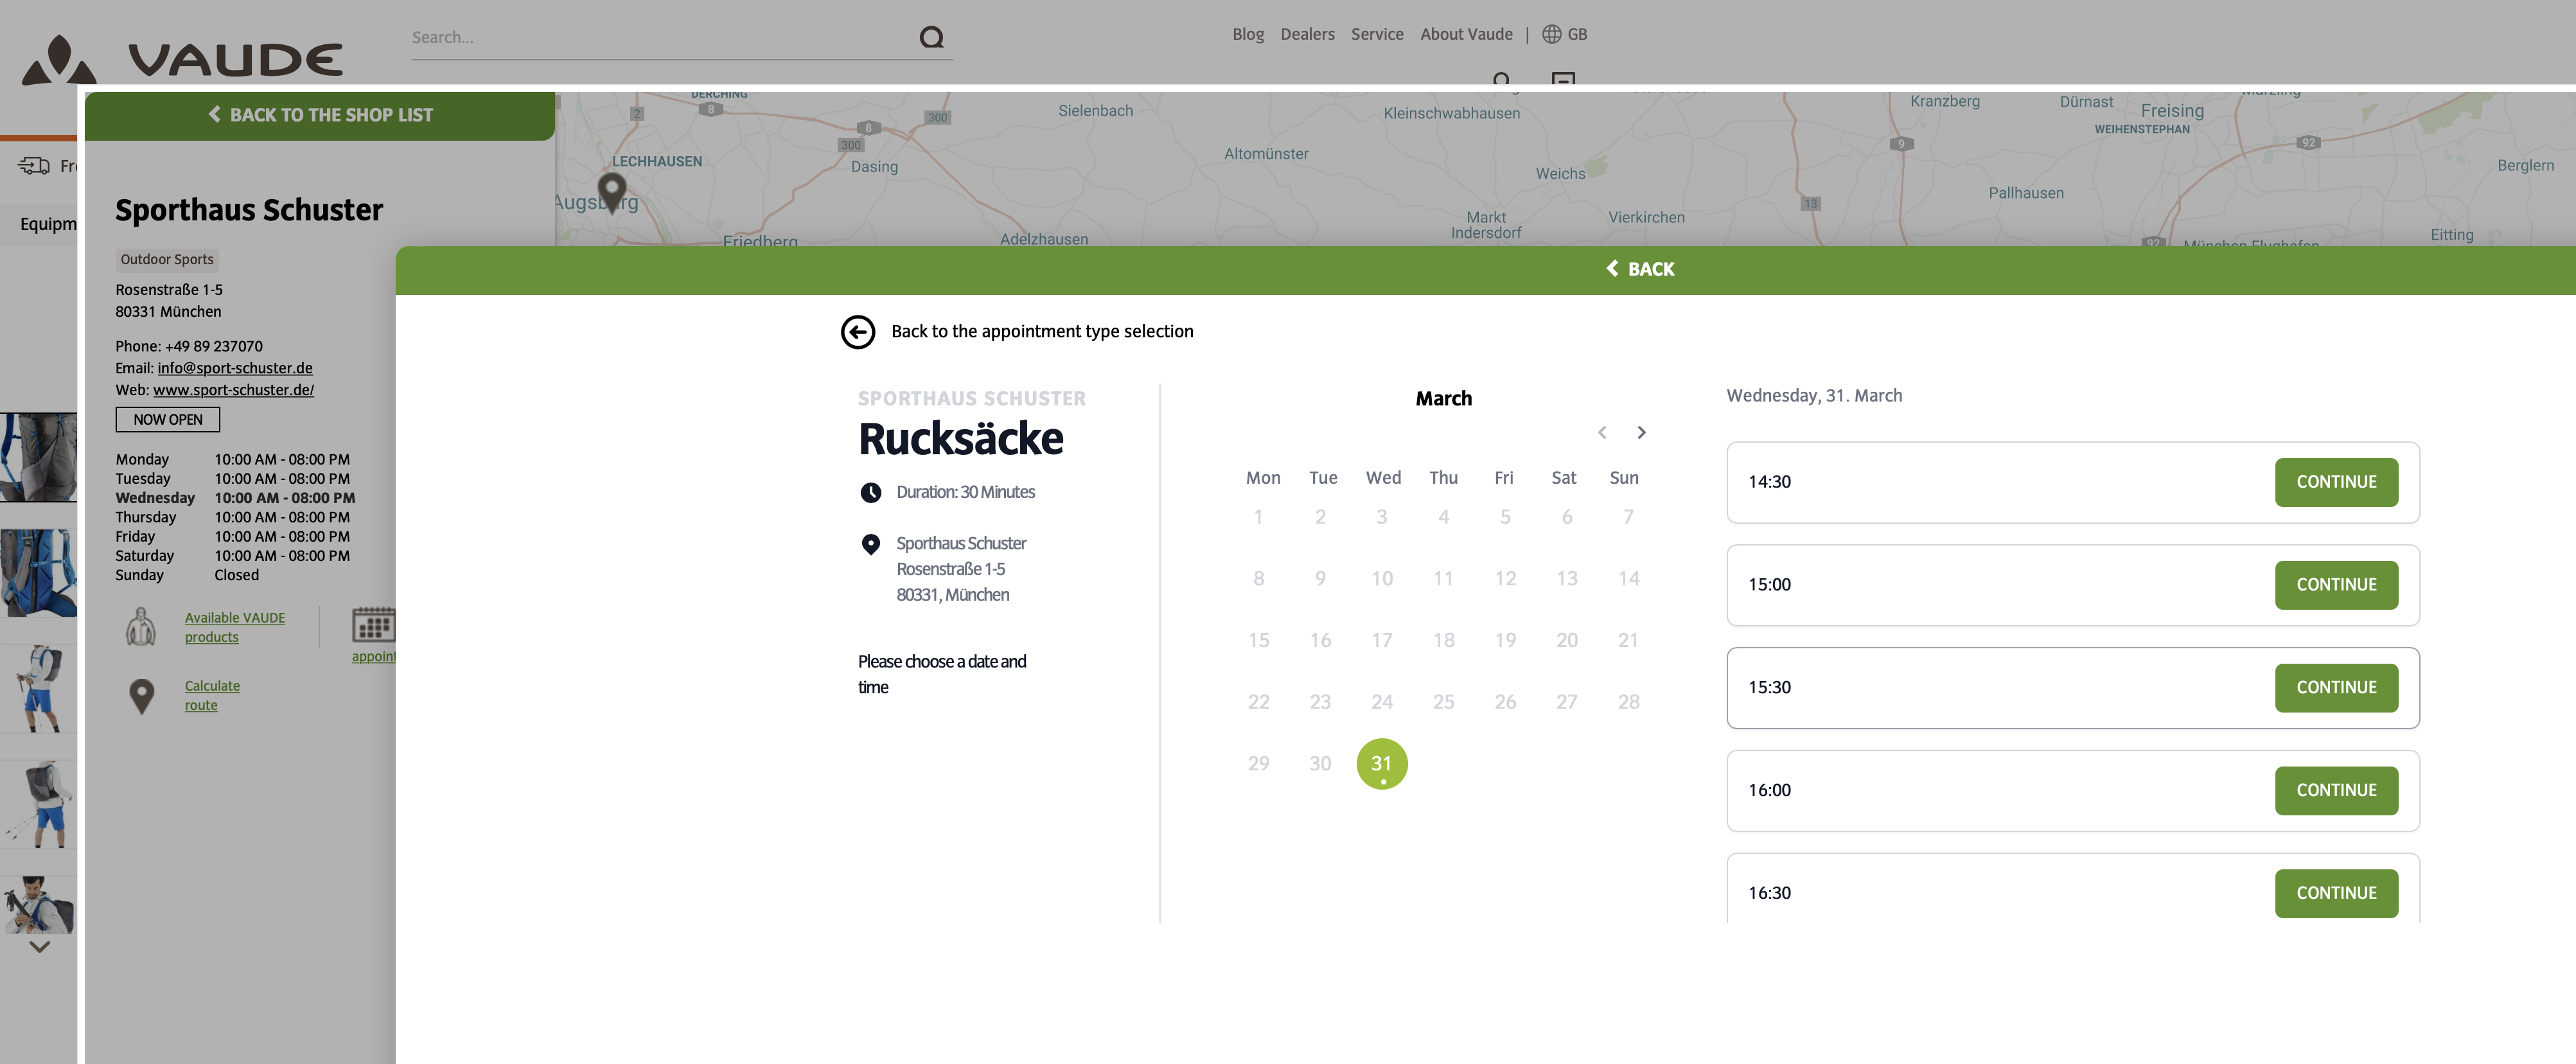Open the blue backpack thumbnail

coord(38,573)
